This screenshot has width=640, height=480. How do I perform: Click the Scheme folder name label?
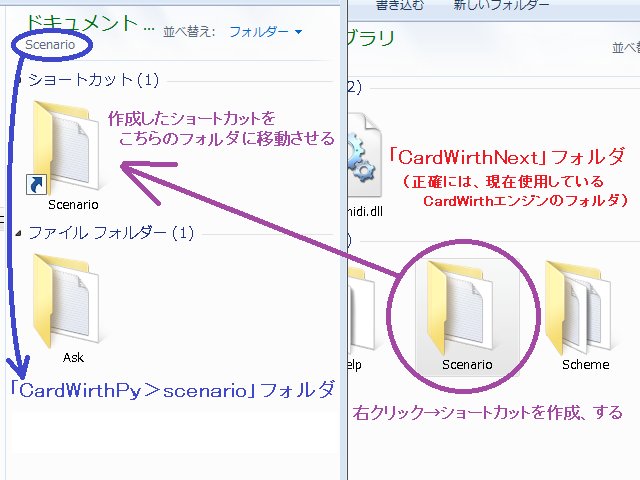tap(585, 364)
